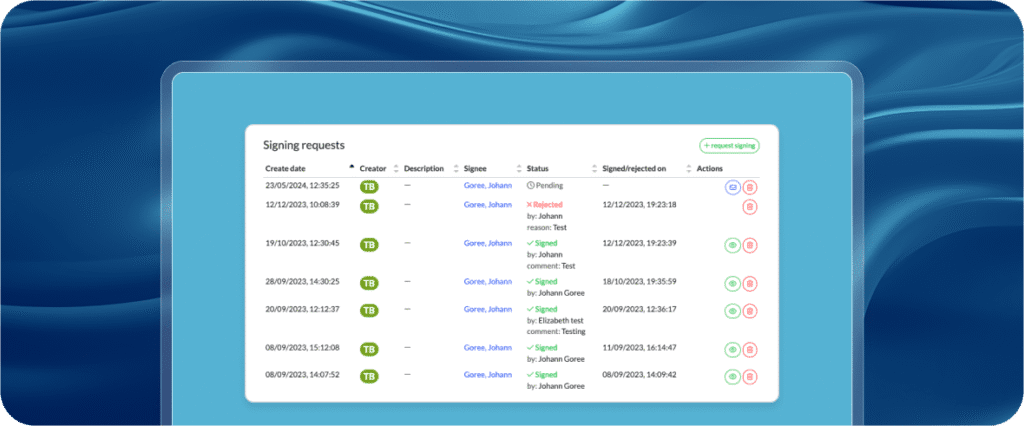
Task: Click TB creator badge in first row
Action: 369,186
